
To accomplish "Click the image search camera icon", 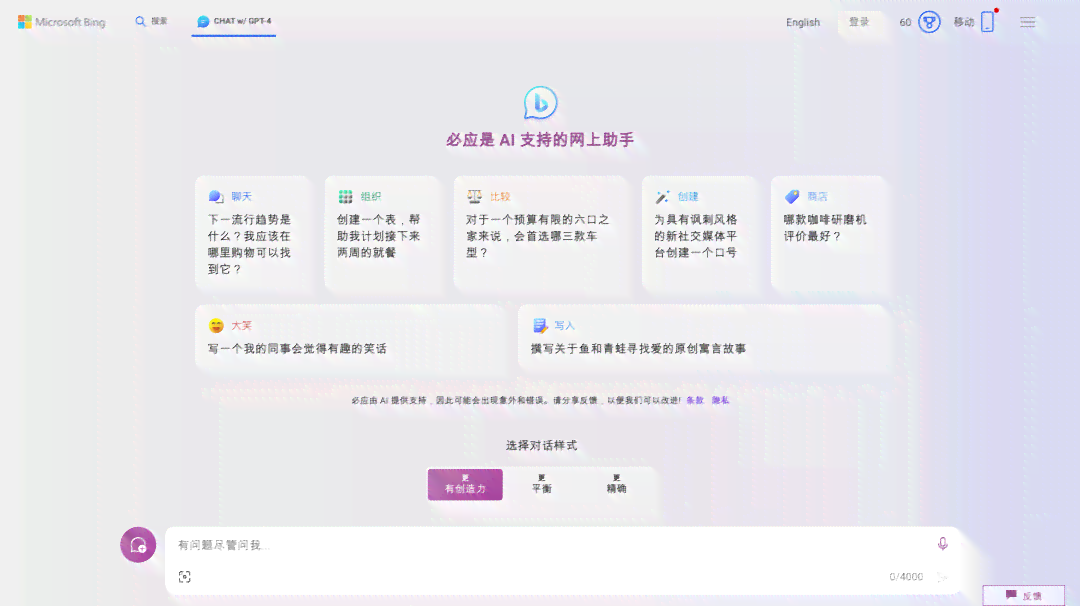I will point(185,576).
